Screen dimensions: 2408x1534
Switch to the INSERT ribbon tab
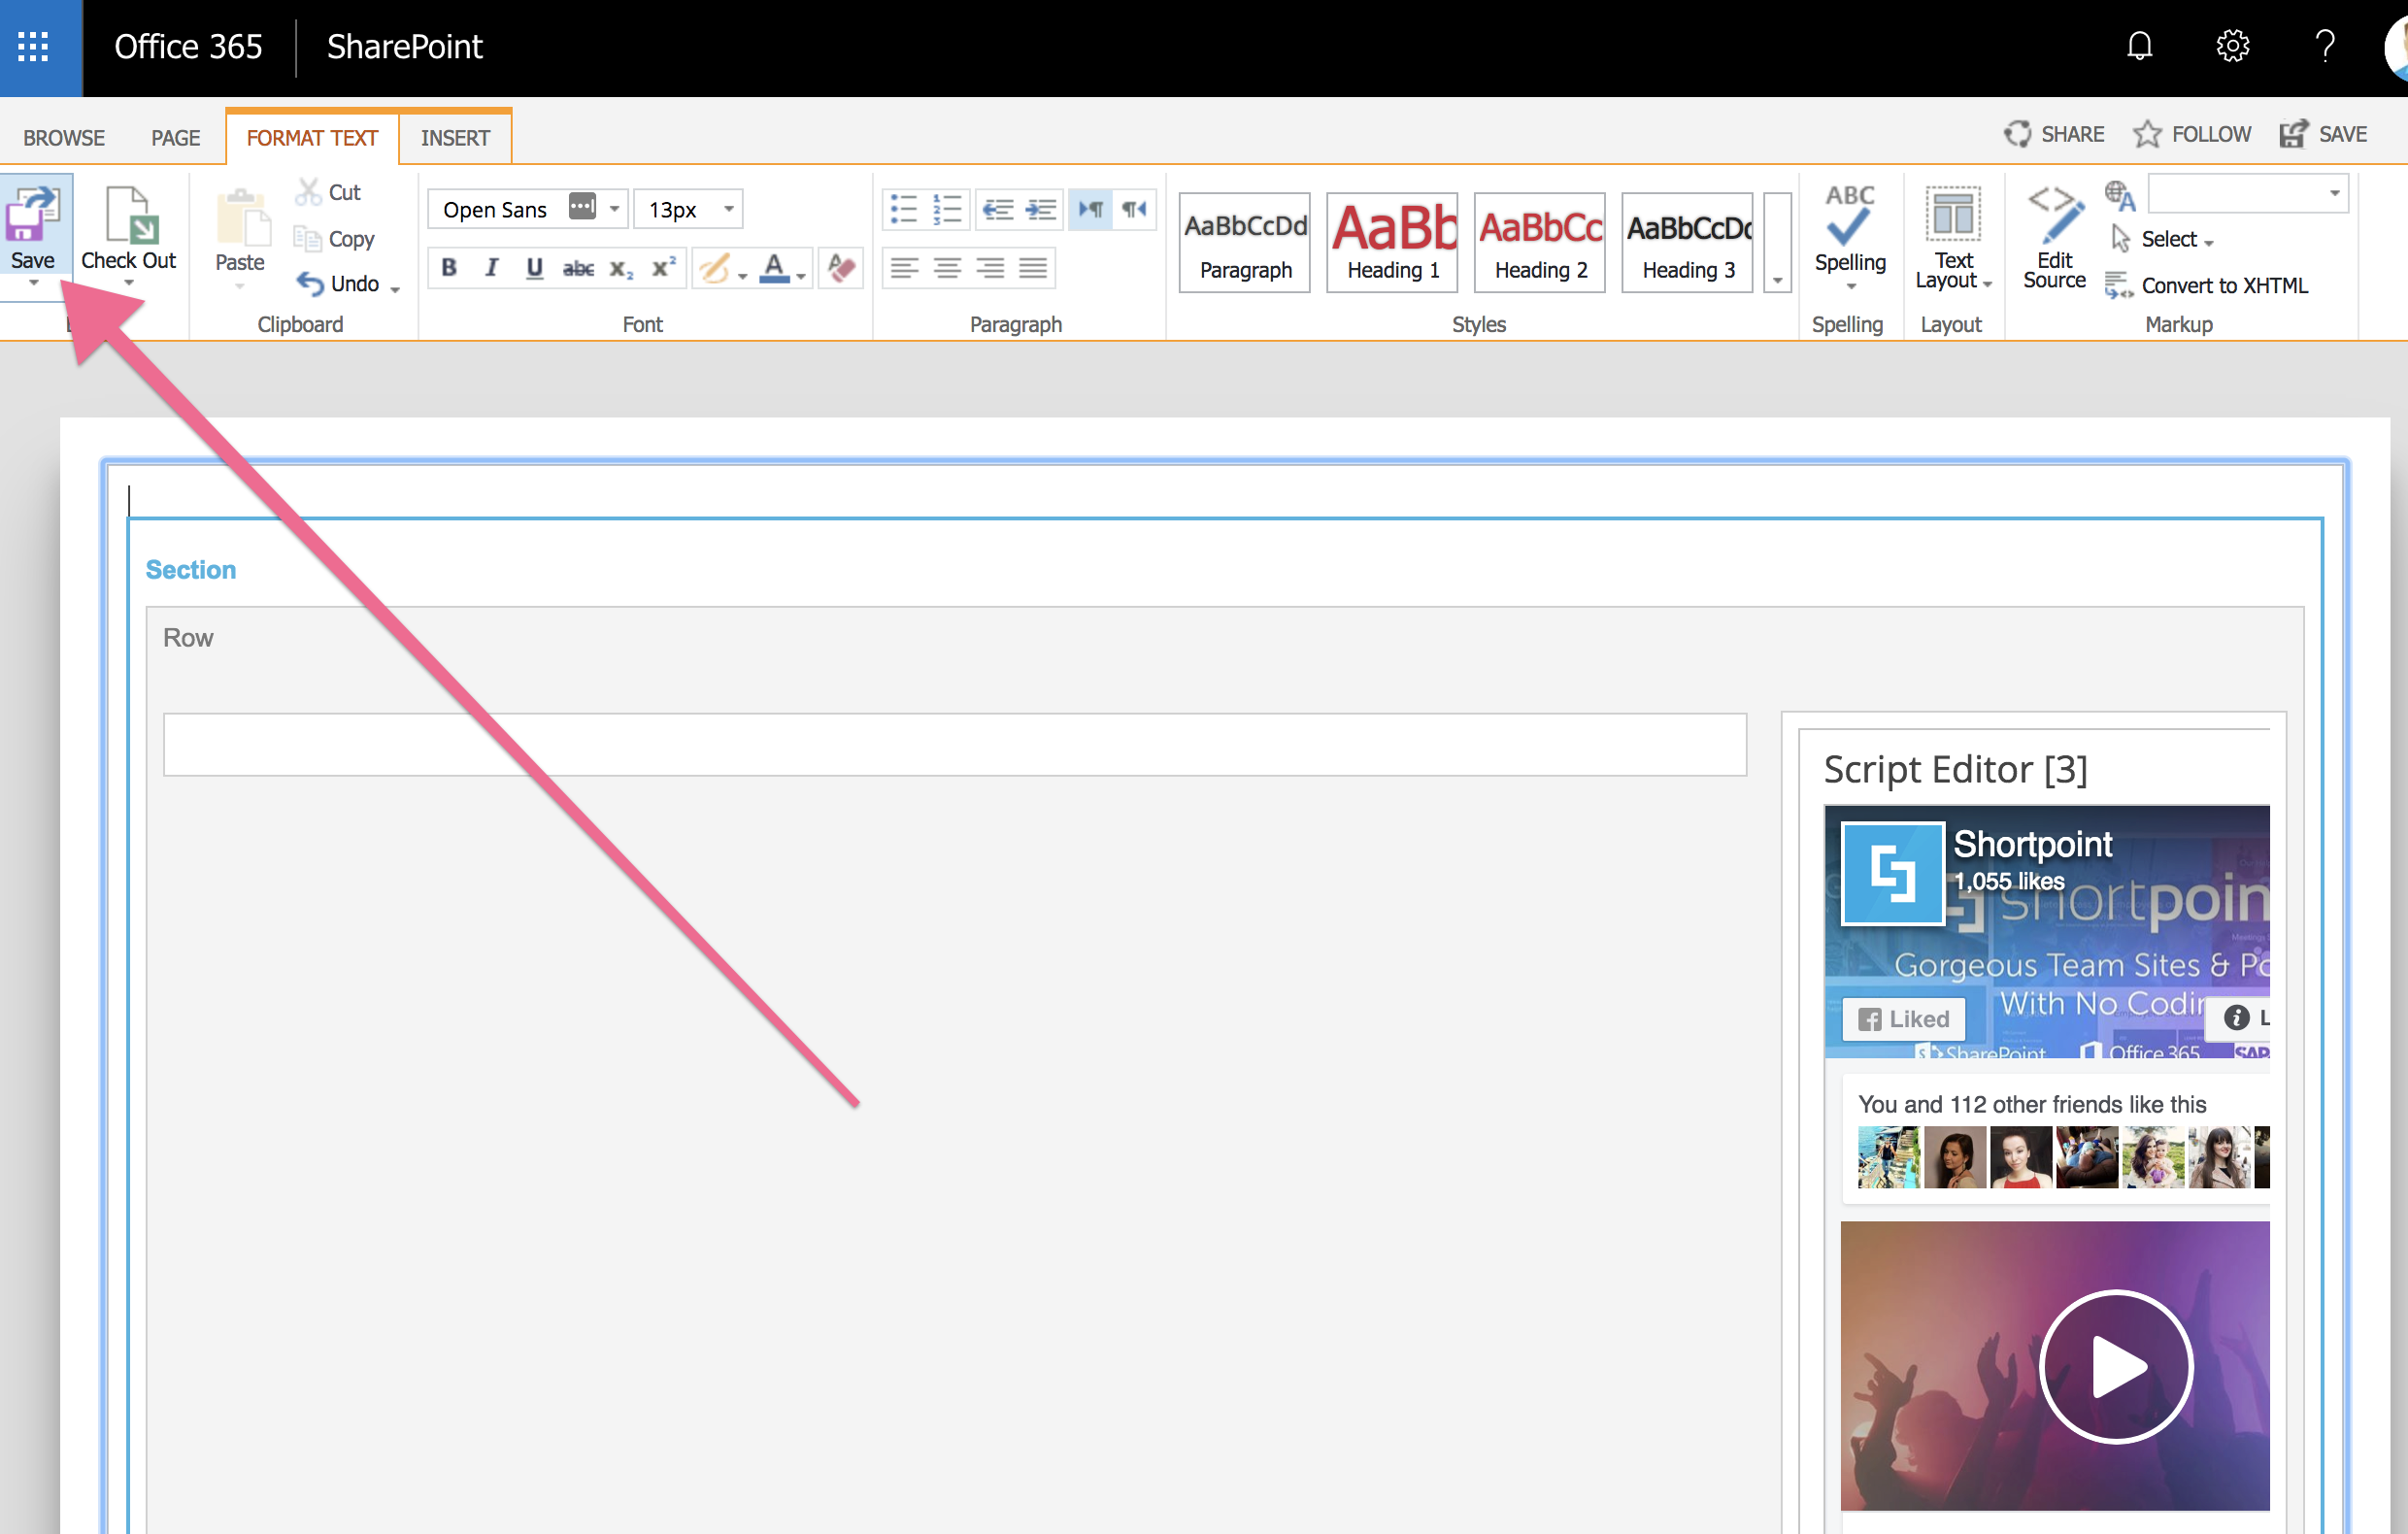coord(456,137)
